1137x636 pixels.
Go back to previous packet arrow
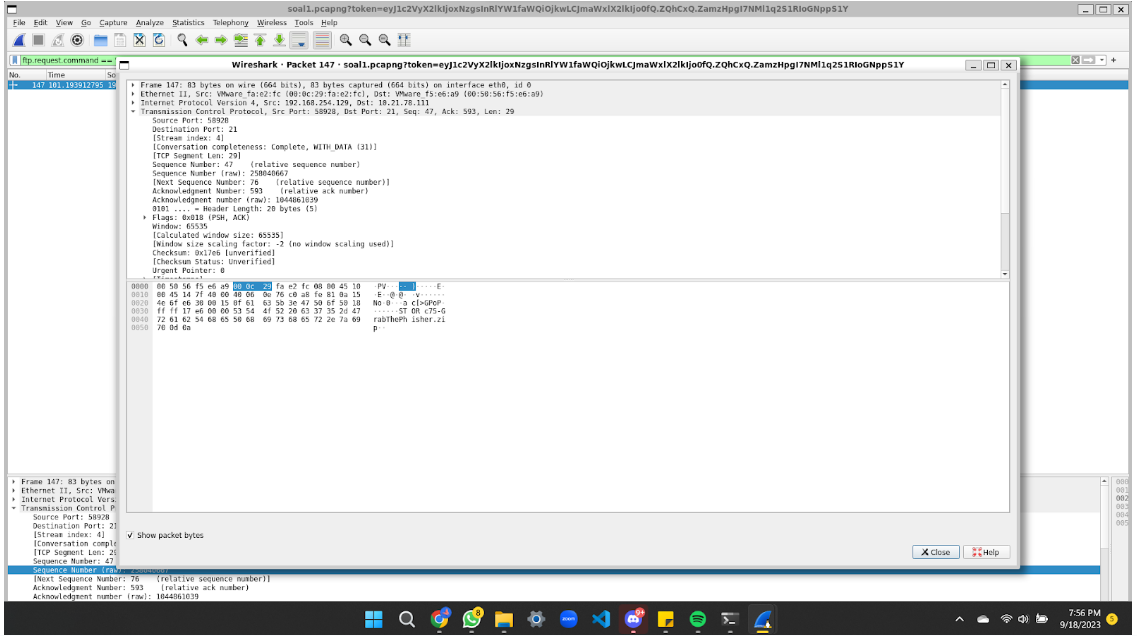pyautogui.click(x=202, y=41)
